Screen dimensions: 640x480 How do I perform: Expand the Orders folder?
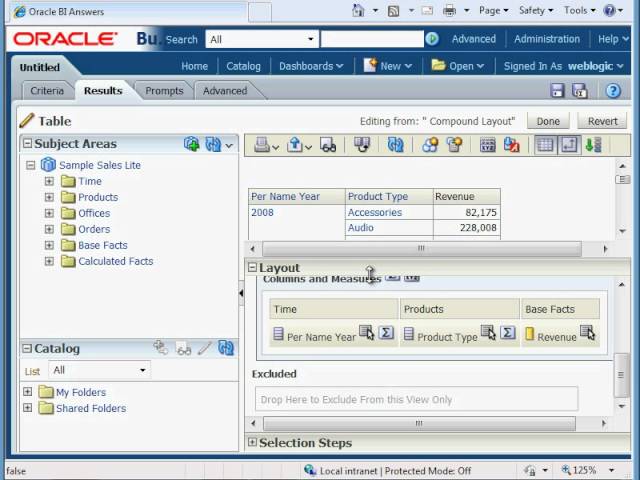pyautogui.click(x=49, y=229)
